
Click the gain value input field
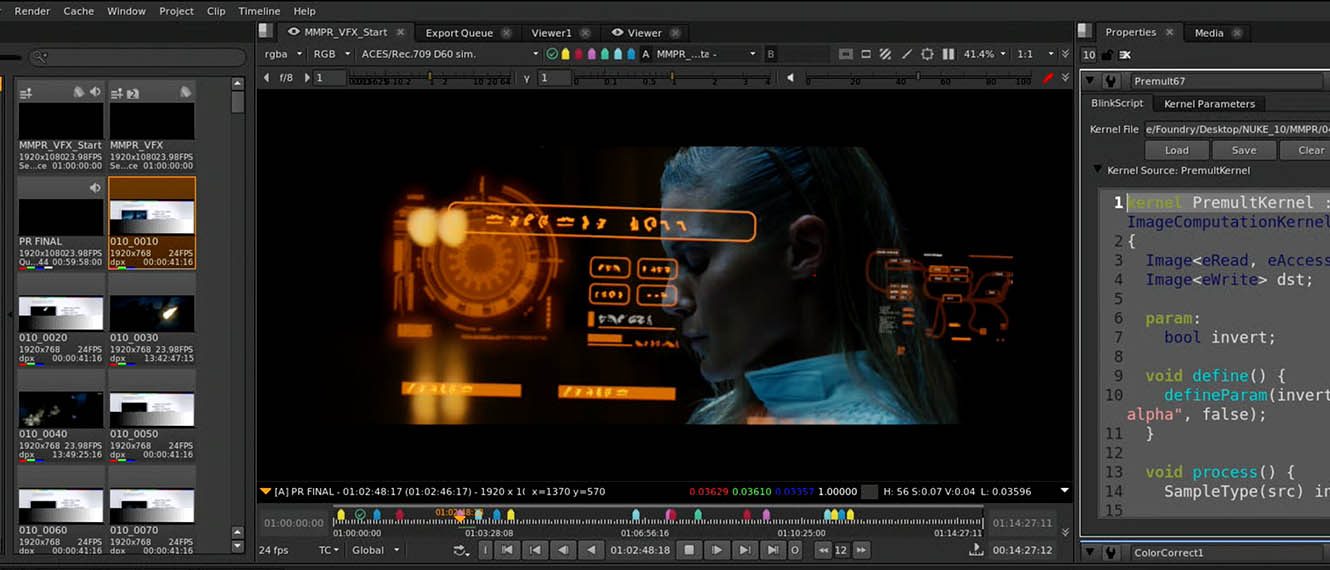pos(330,78)
